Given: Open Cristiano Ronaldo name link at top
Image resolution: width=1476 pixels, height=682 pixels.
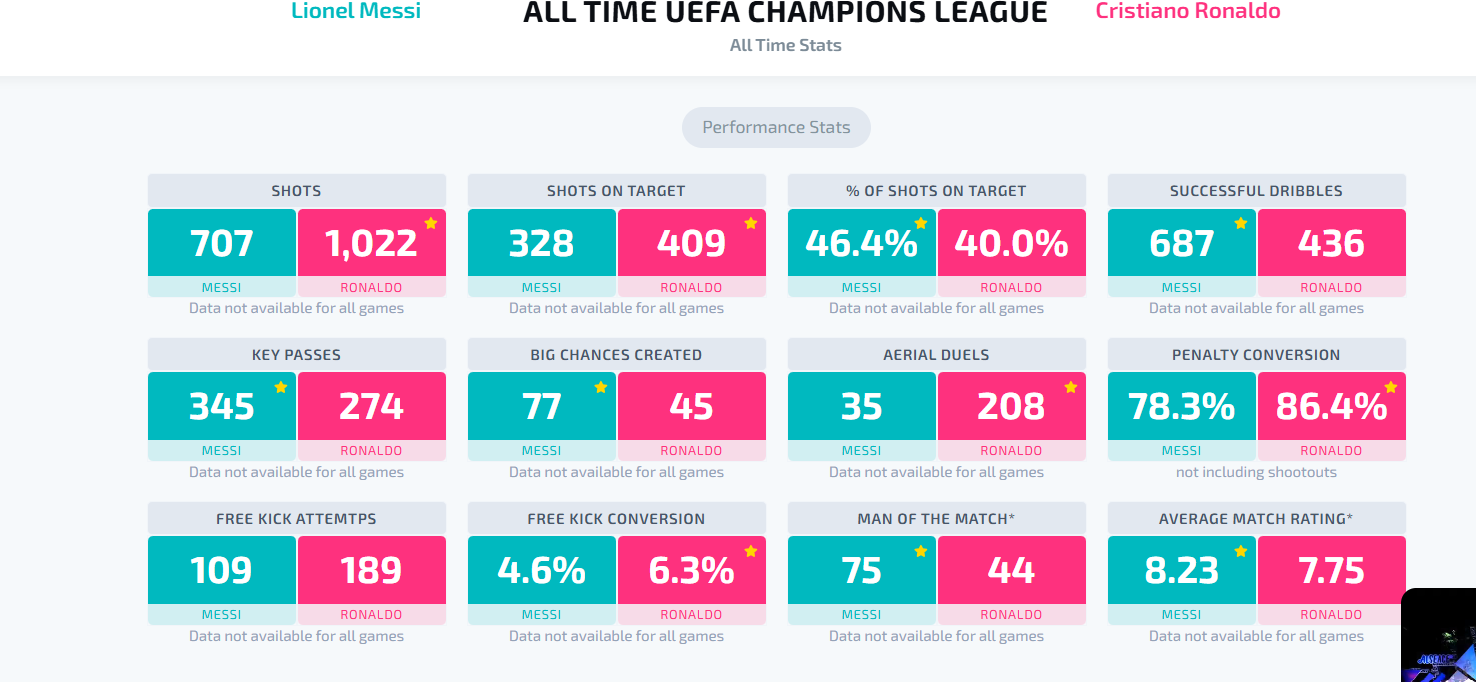Looking at the screenshot, I should tap(1188, 11).
